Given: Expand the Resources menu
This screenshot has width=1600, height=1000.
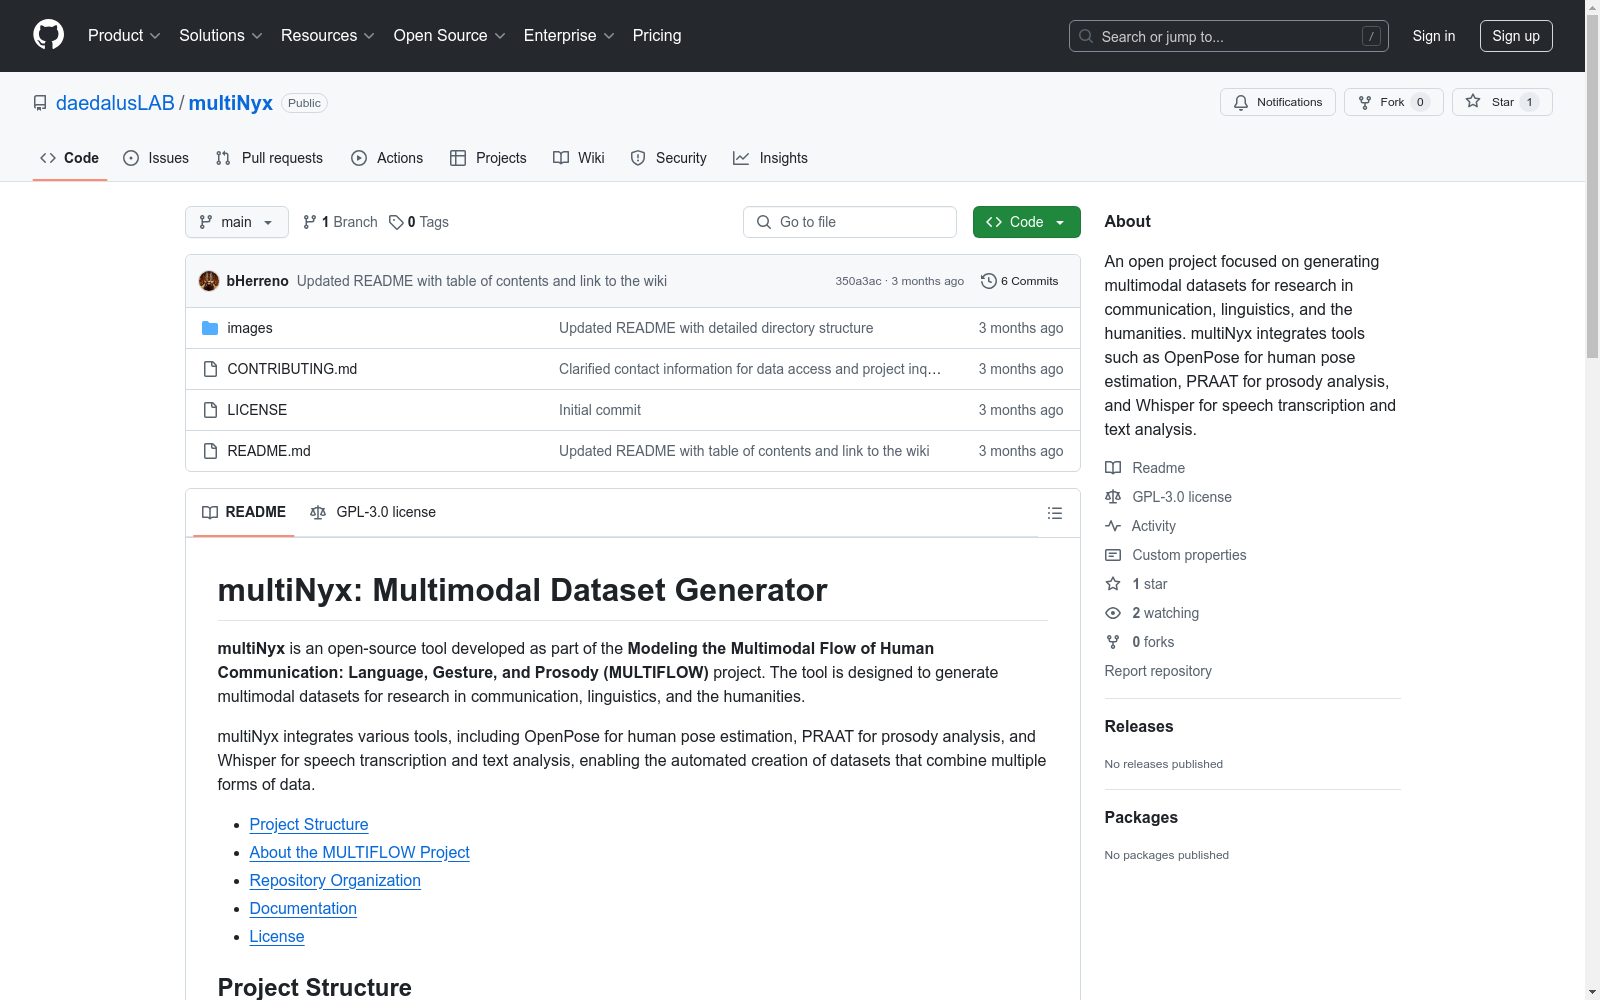Looking at the screenshot, I should point(328,35).
